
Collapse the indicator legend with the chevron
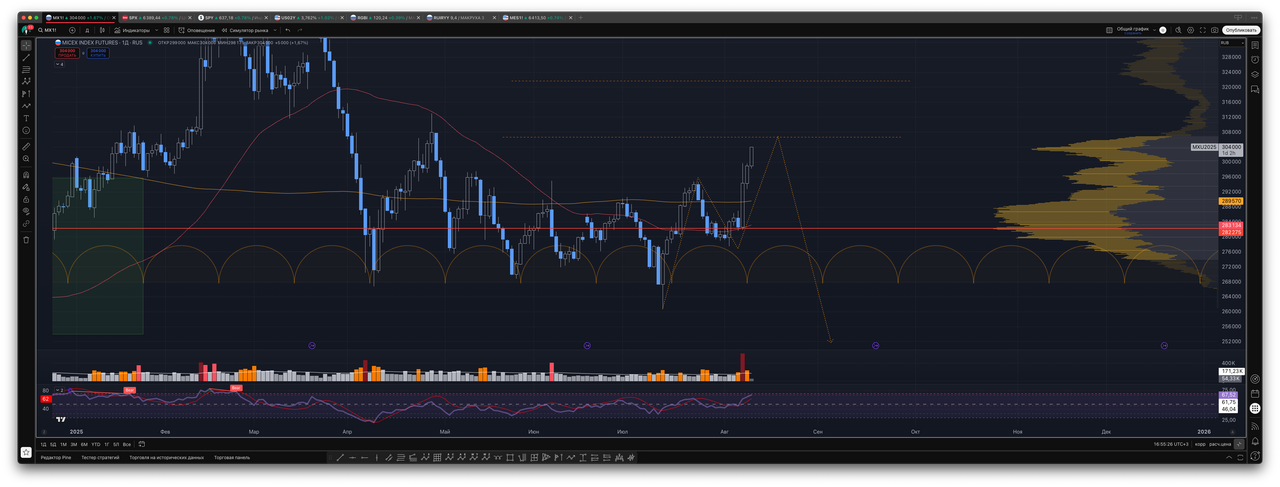58,64
